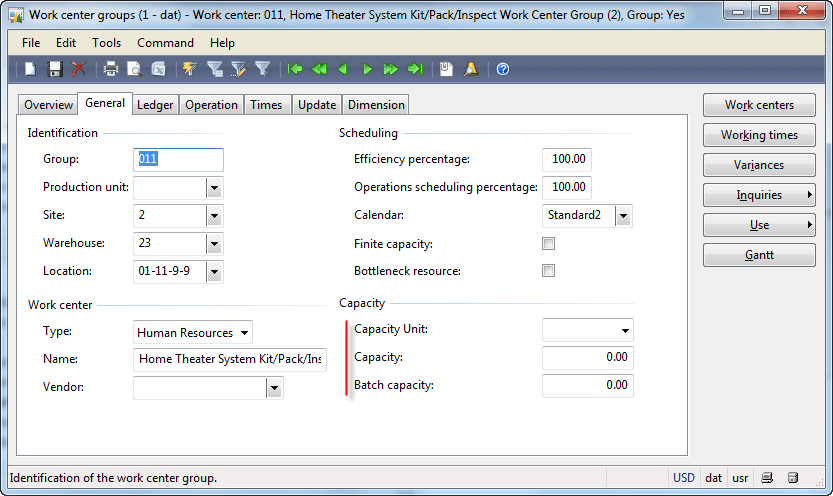Go to next record arrow icon
Viewport: 833px width, 496px height.
(367, 69)
